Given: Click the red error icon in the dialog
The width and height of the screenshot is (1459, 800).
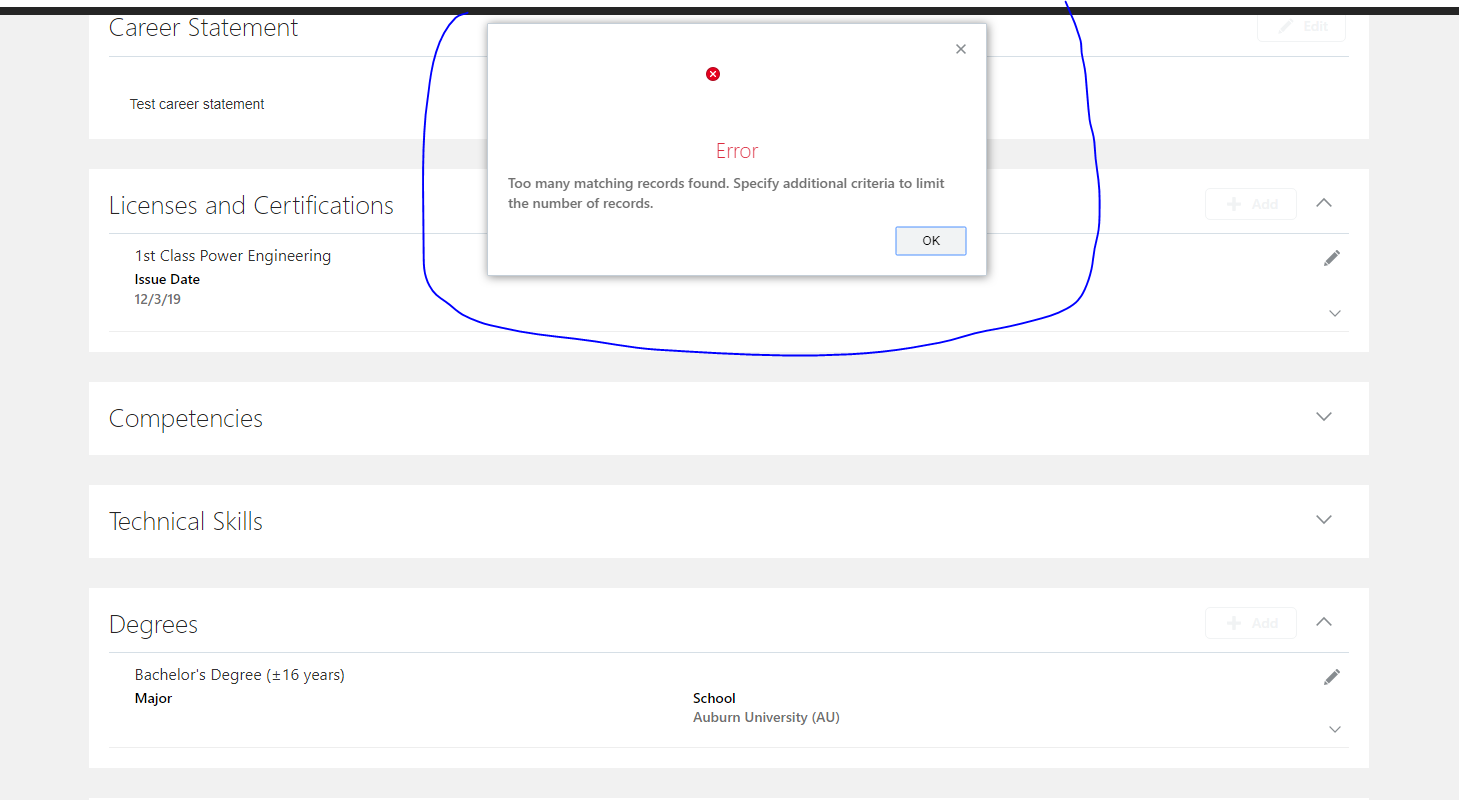Looking at the screenshot, I should click(x=712, y=73).
